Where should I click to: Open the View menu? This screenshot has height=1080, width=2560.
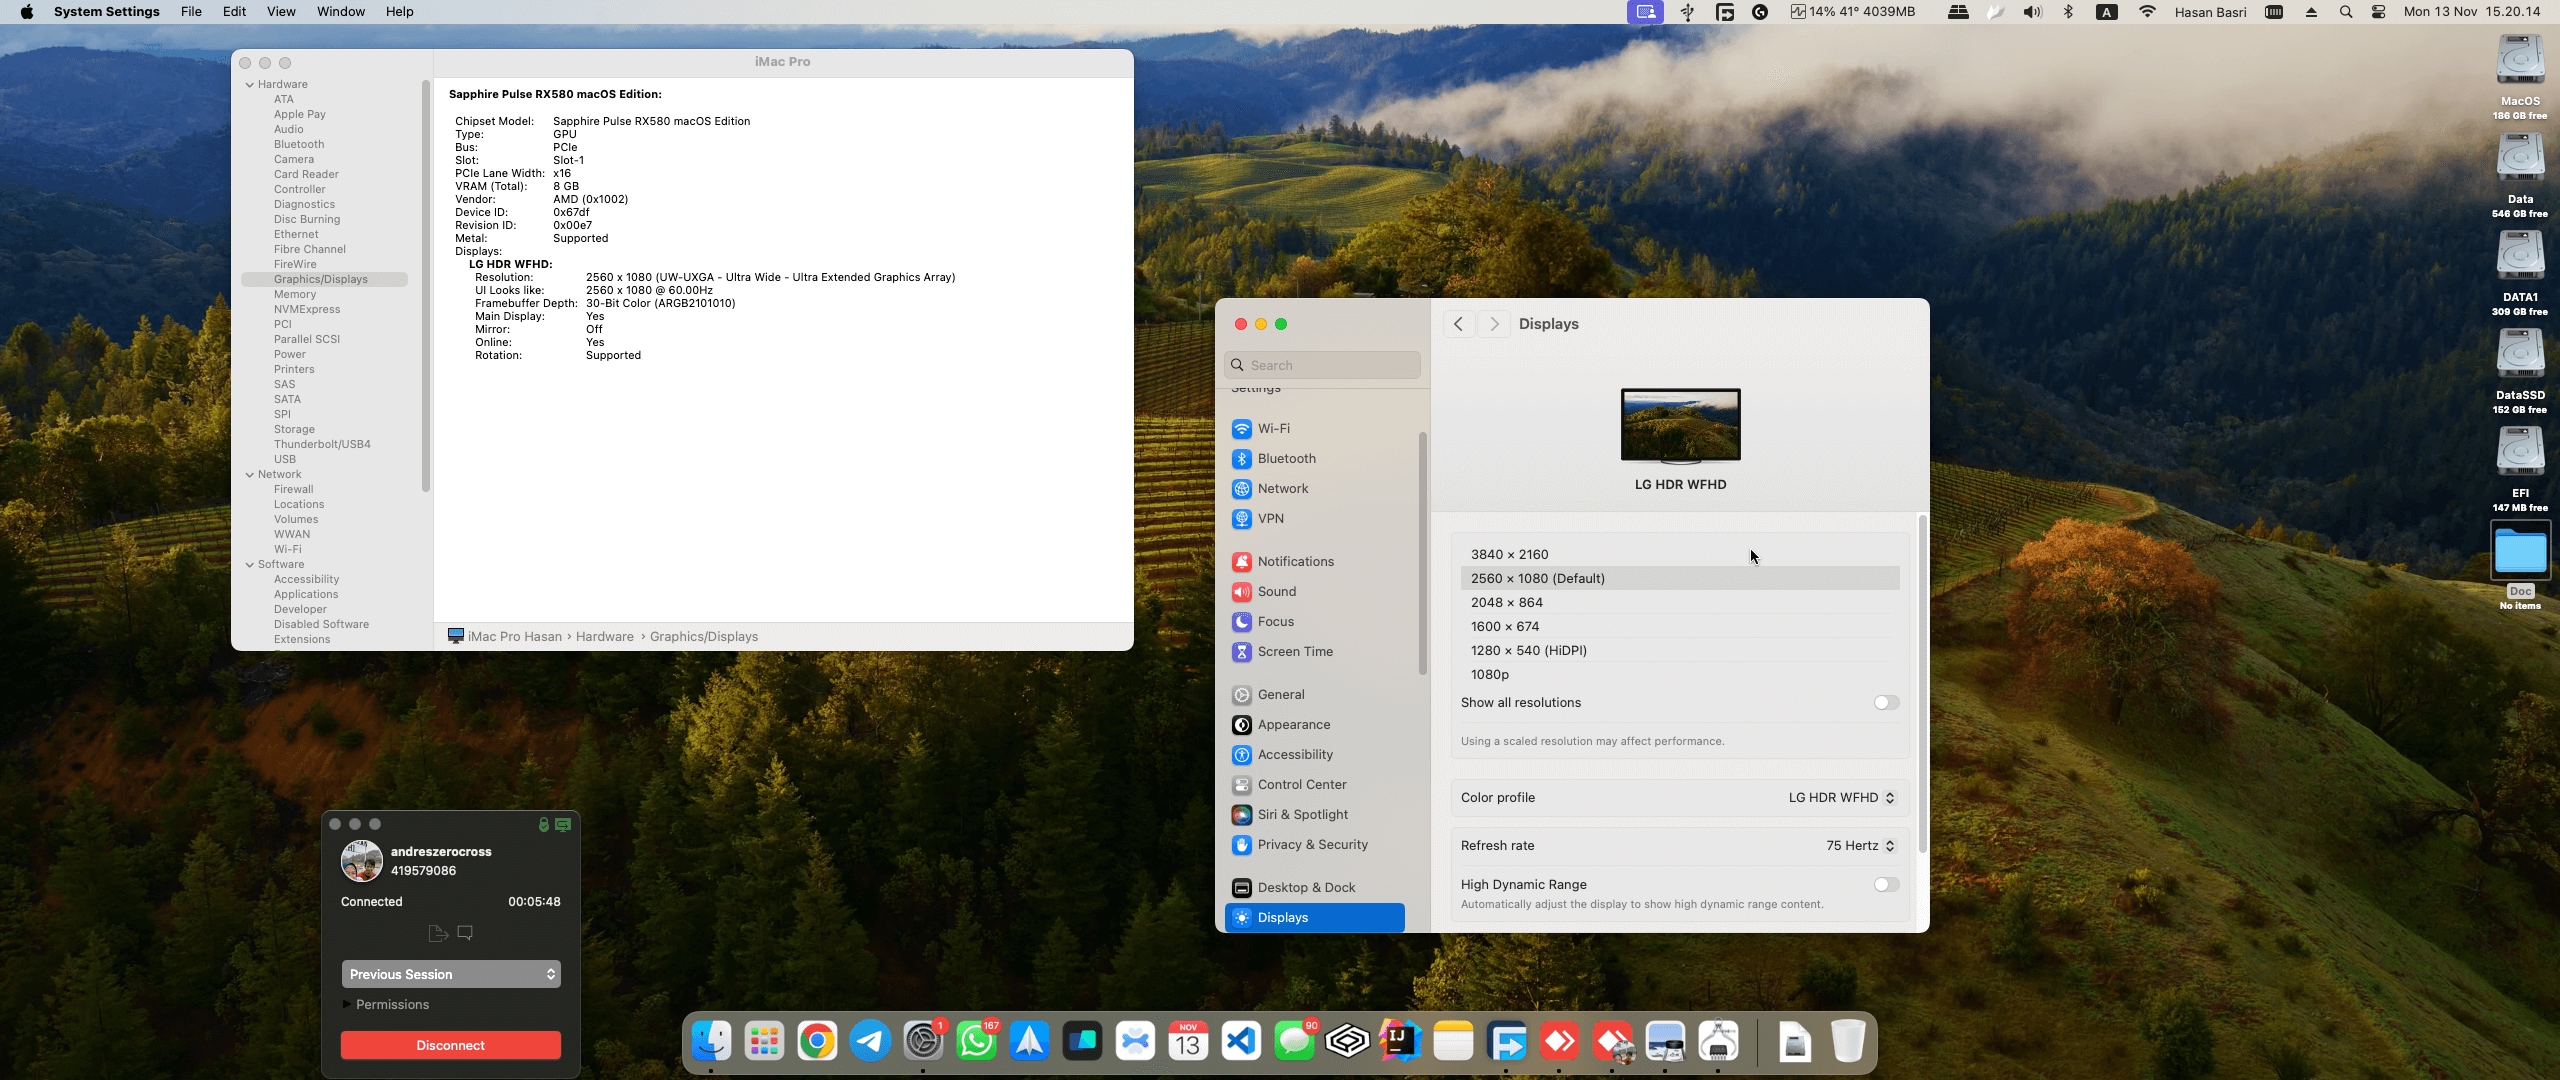pyautogui.click(x=281, y=12)
